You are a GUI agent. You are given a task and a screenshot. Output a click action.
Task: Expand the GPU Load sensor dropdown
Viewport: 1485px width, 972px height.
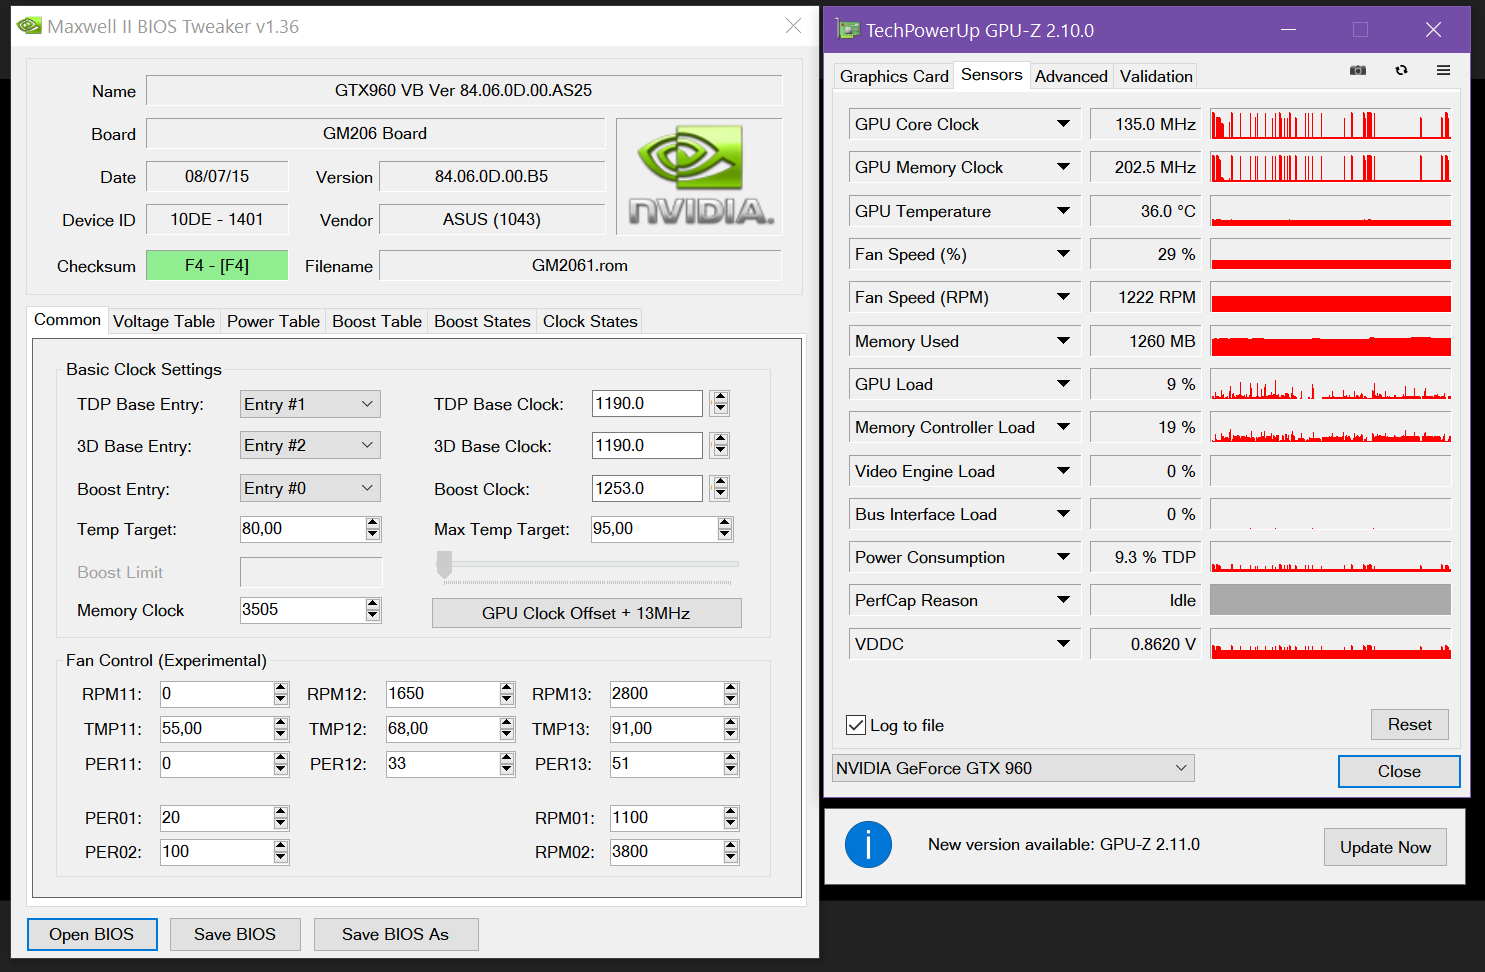pos(1063,384)
